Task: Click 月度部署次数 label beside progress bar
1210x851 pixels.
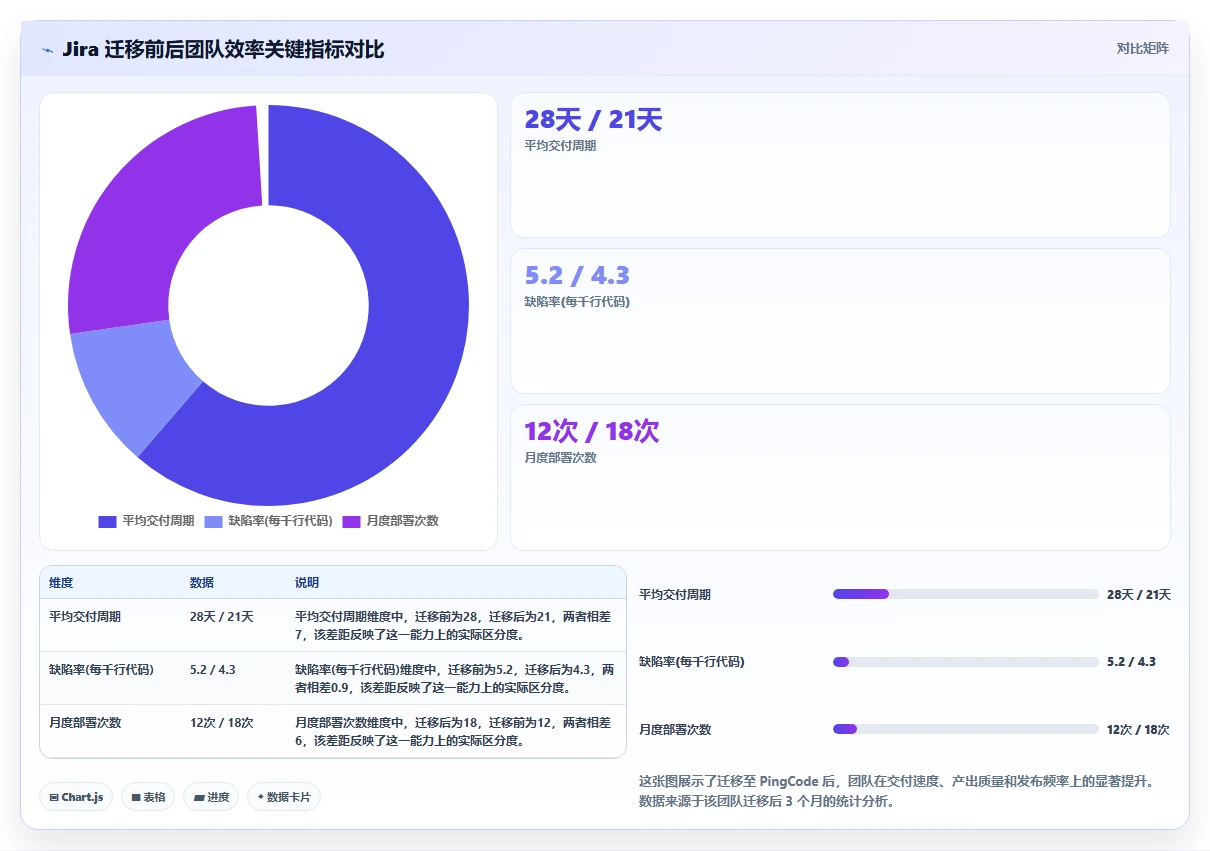Action: pos(675,730)
